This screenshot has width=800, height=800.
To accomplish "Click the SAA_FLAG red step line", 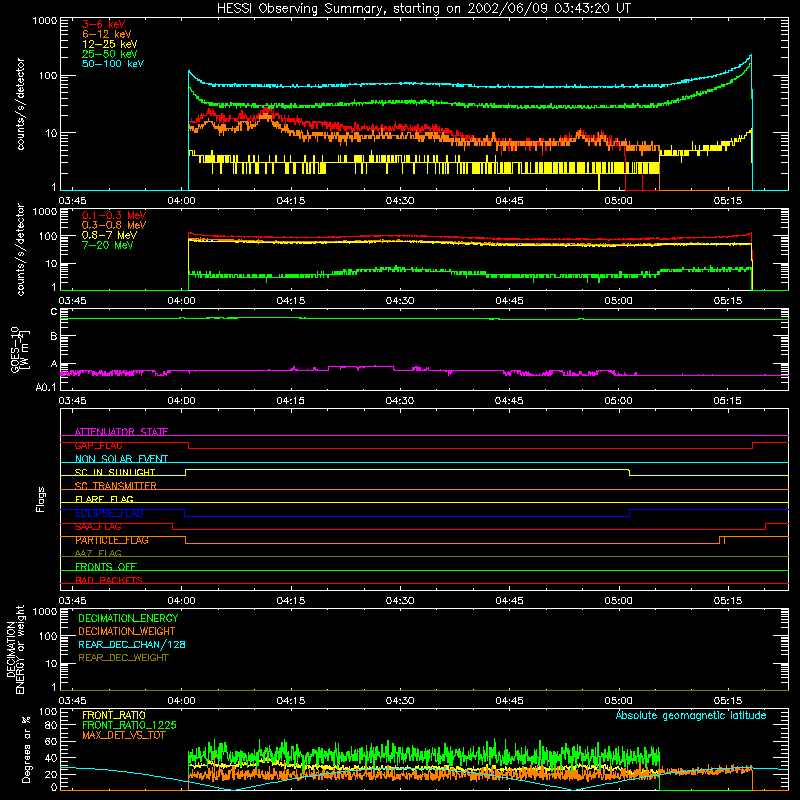I will pyautogui.click(x=424, y=529).
